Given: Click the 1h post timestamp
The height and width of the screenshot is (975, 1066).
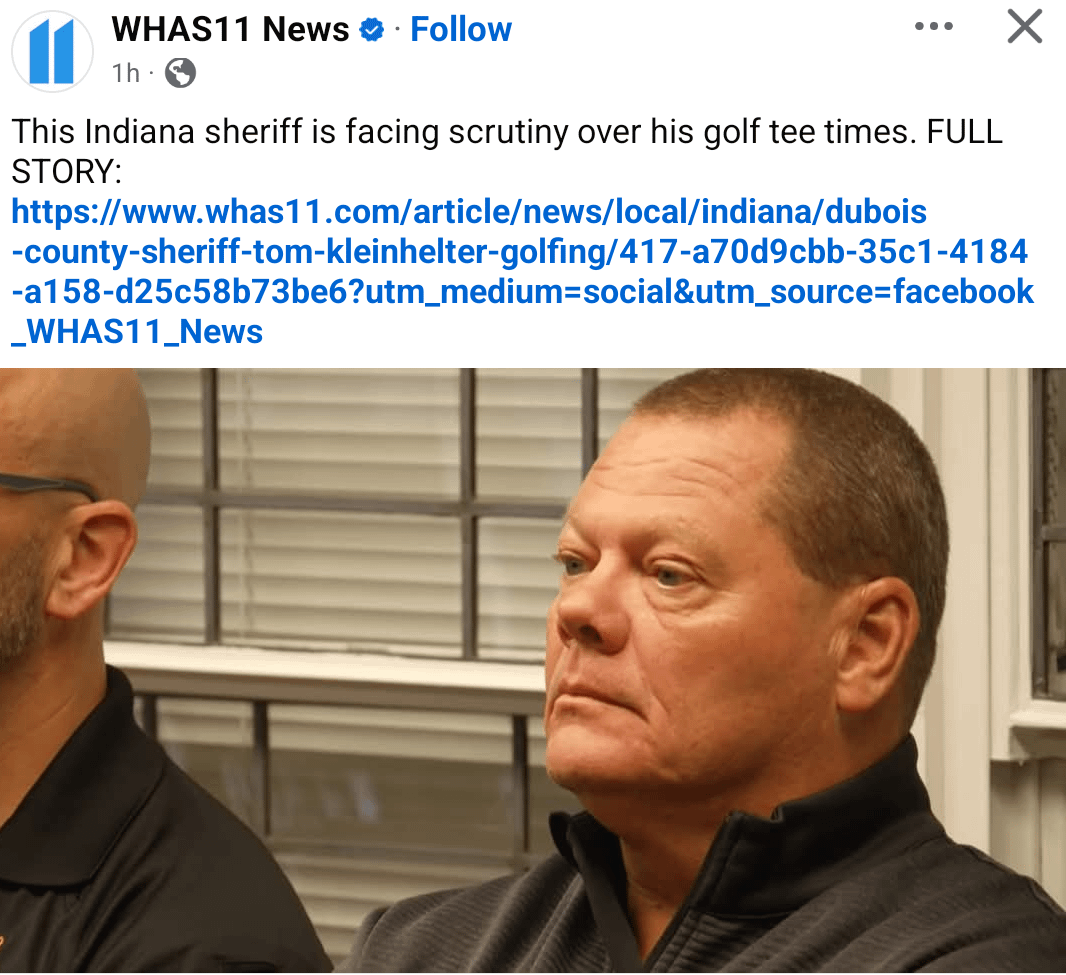Looking at the screenshot, I should [126, 73].
